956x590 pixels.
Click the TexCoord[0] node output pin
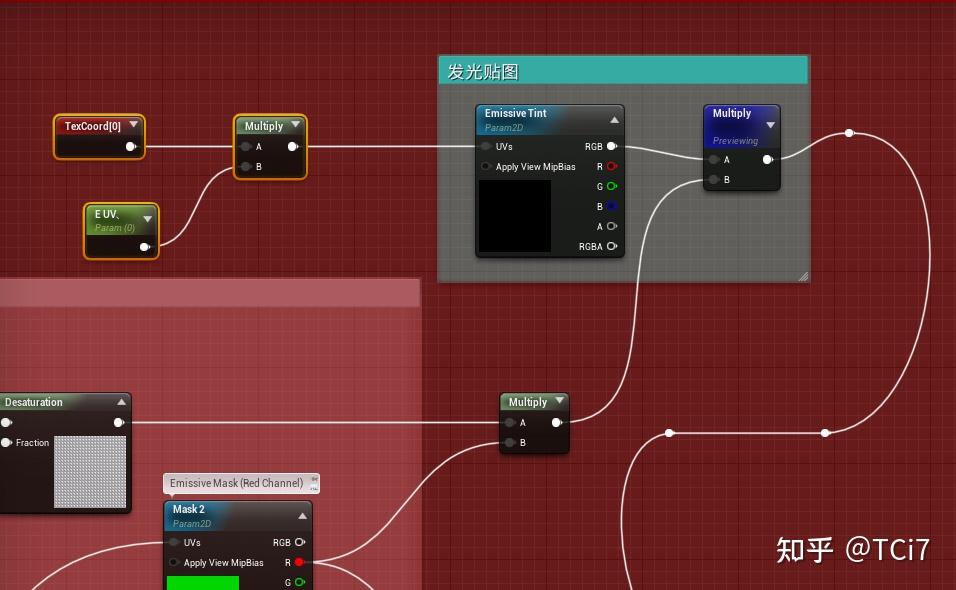click(130, 146)
